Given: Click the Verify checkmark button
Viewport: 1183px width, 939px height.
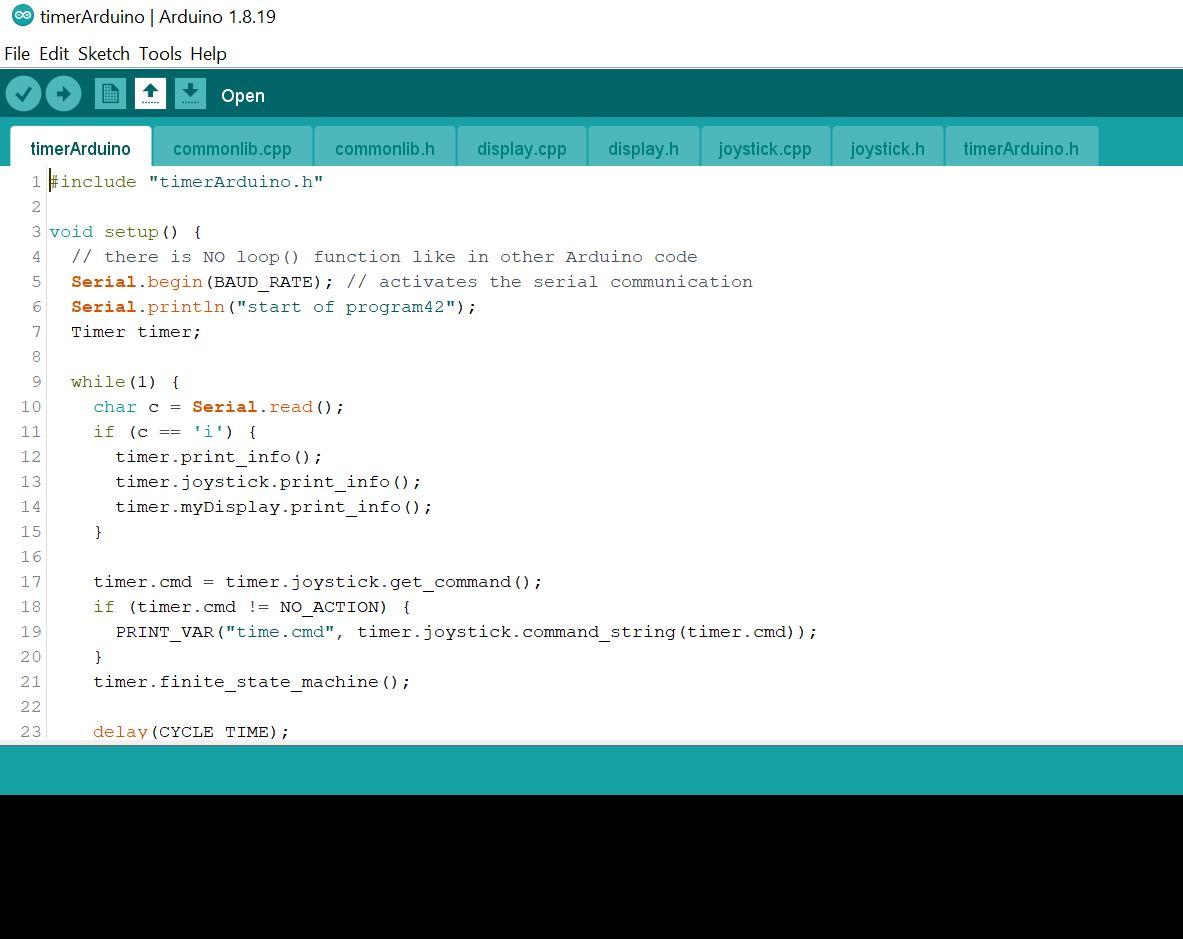Looking at the screenshot, I should tap(23, 93).
